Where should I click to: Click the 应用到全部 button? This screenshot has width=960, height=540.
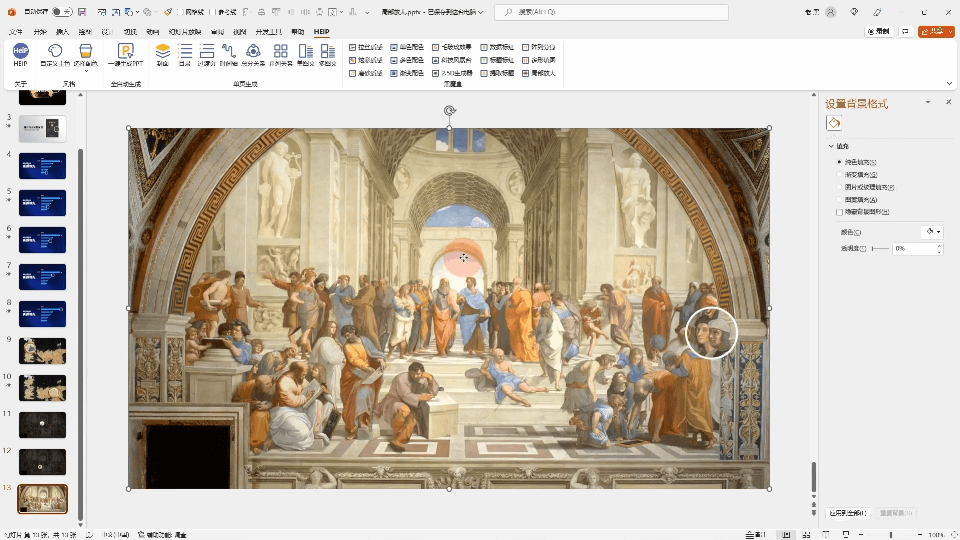pyautogui.click(x=848, y=513)
